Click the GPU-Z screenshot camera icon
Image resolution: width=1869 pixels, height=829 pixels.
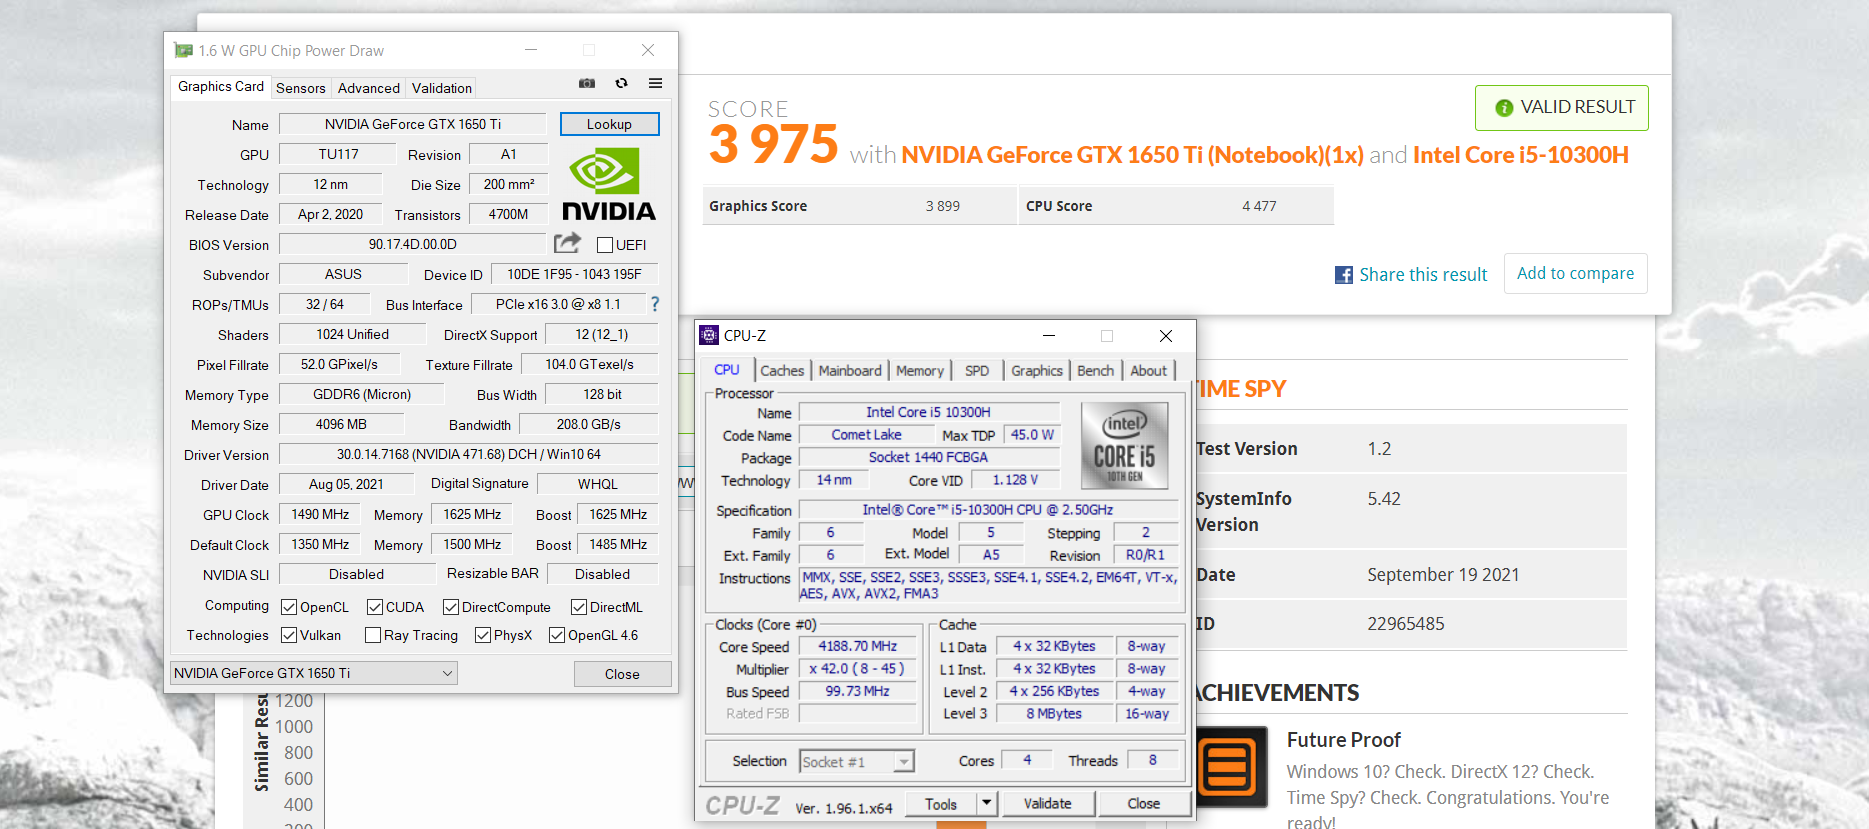tap(587, 83)
